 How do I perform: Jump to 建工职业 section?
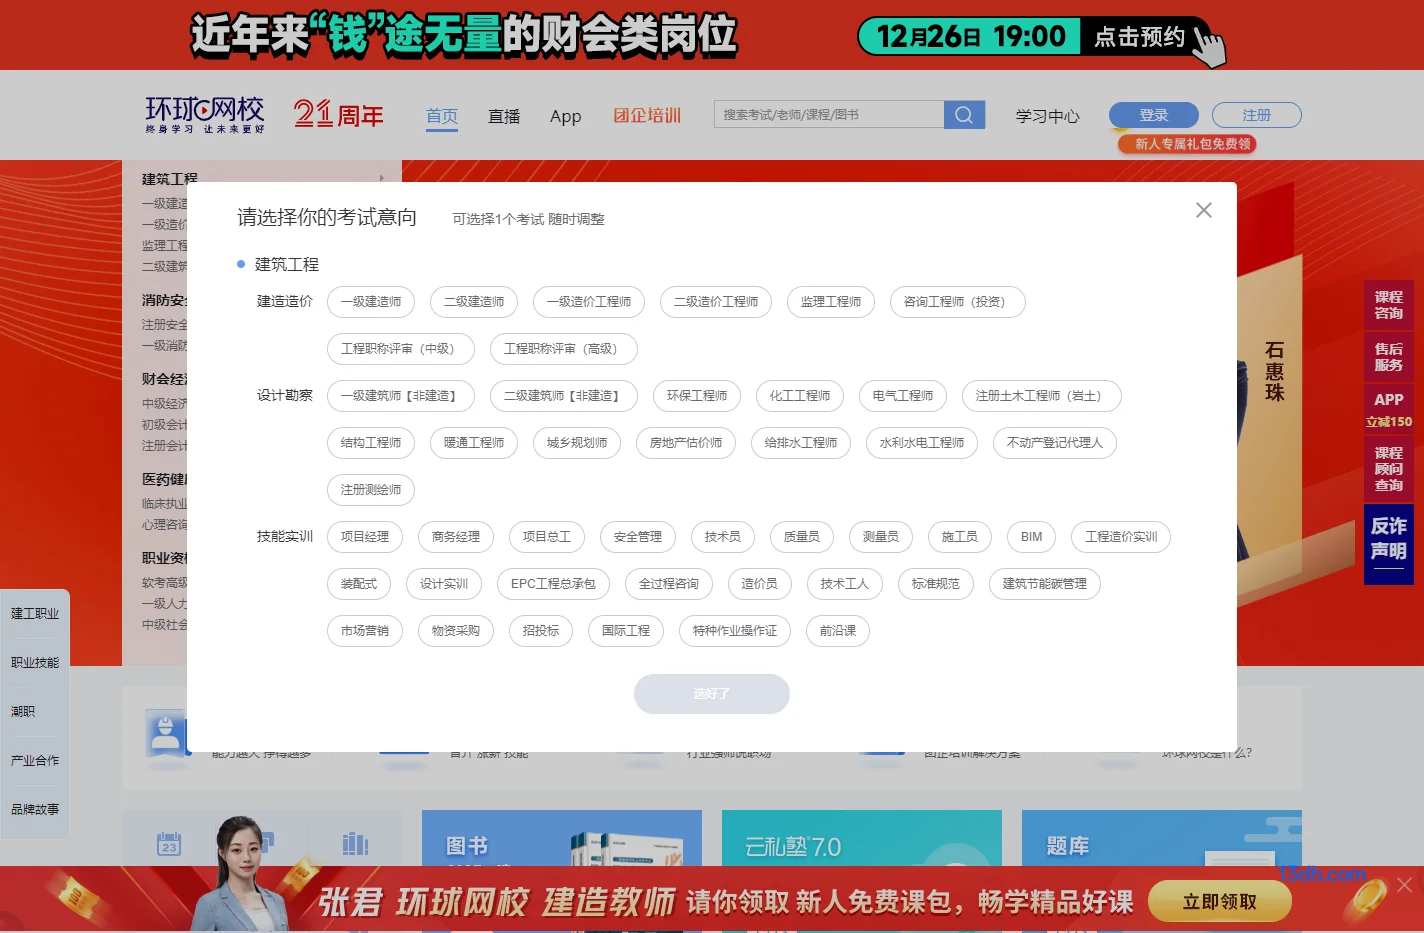click(x=35, y=613)
